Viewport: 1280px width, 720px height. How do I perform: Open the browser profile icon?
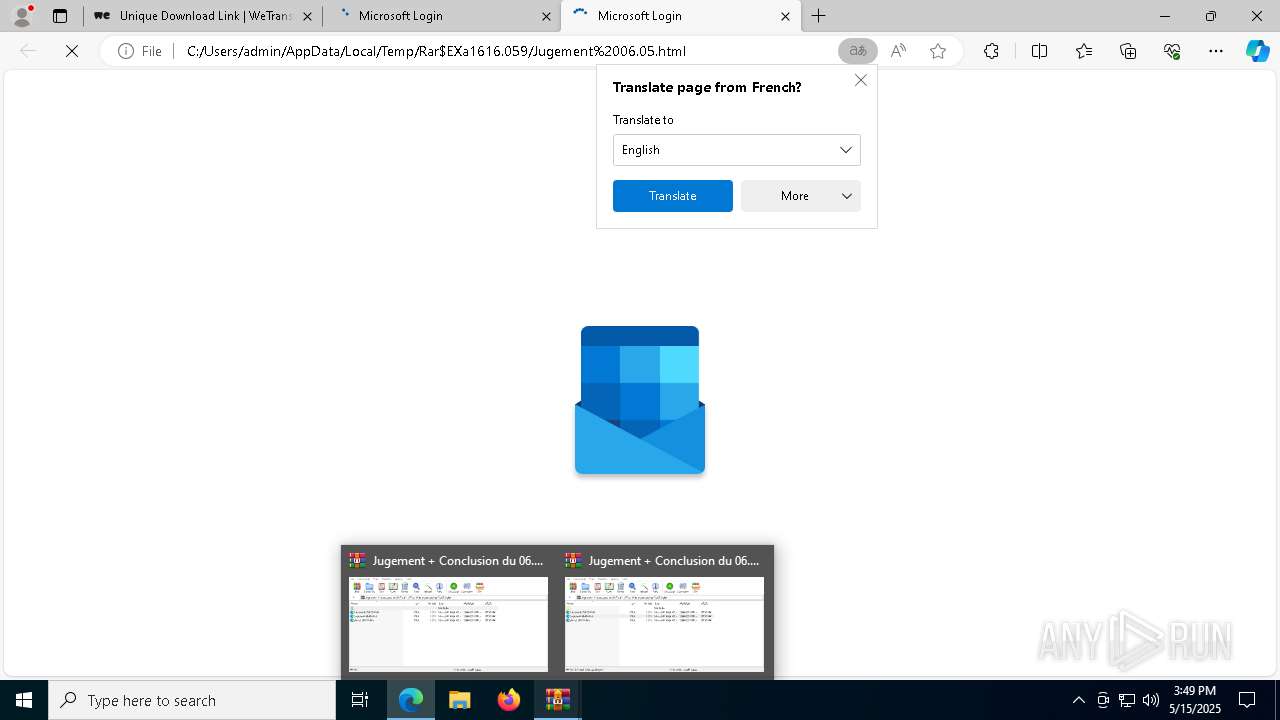[x=22, y=16]
